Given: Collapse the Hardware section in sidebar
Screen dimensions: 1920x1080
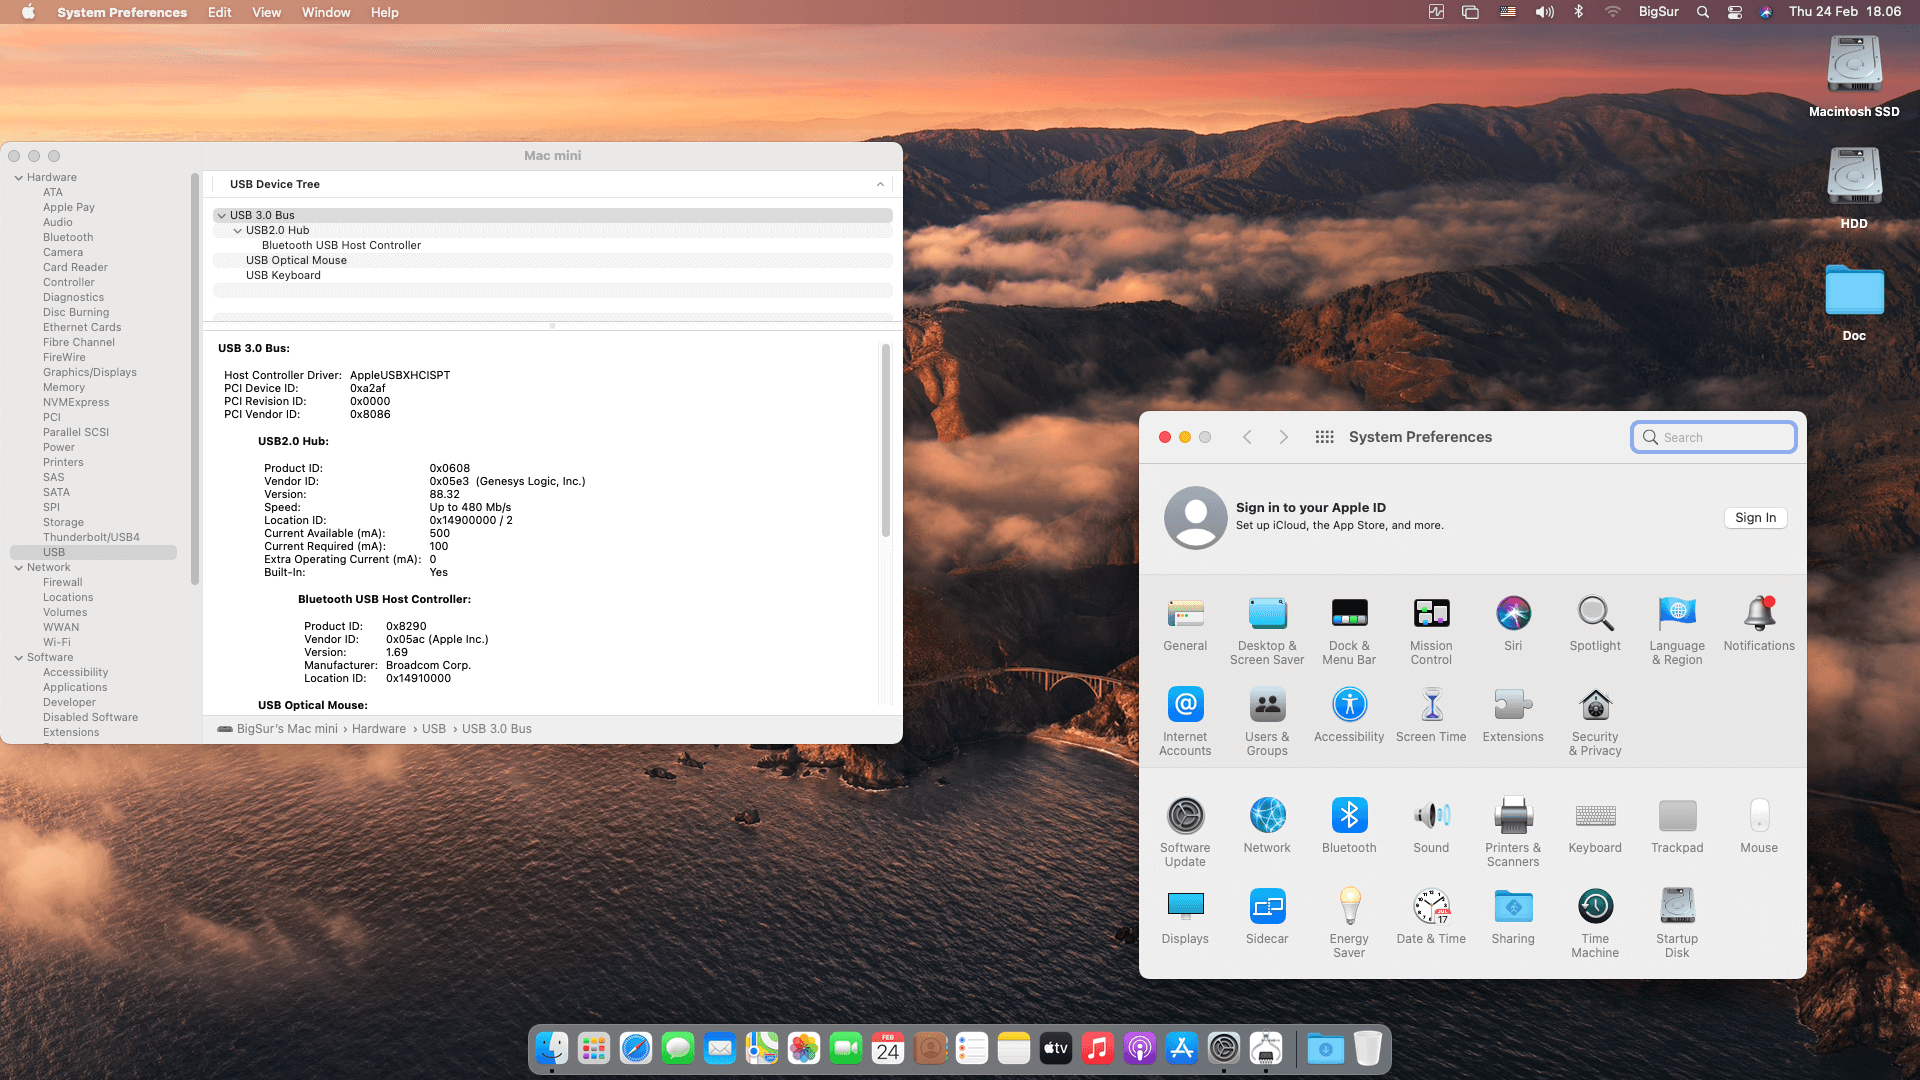Looking at the screenshot, I should (x=19, y=178).
